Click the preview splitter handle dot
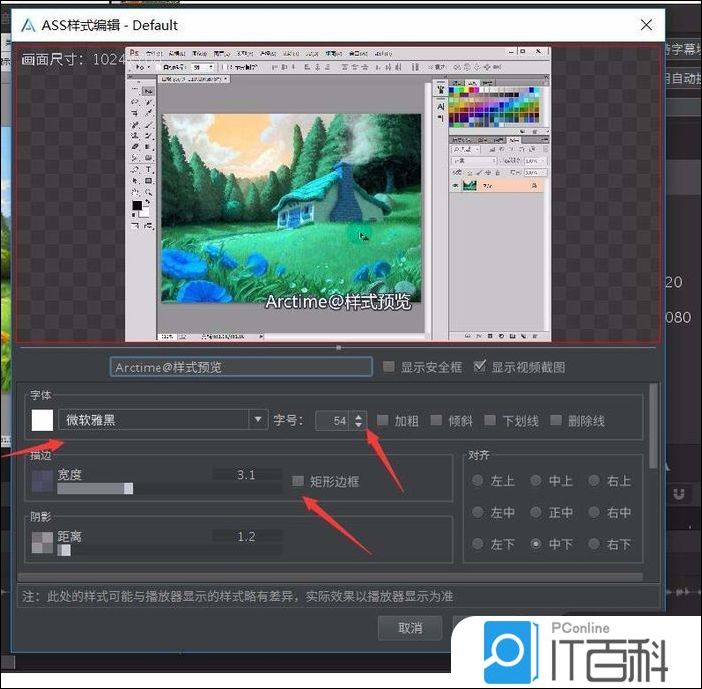The height and width of the screenshot is (689, 702). tap(338, 347)
